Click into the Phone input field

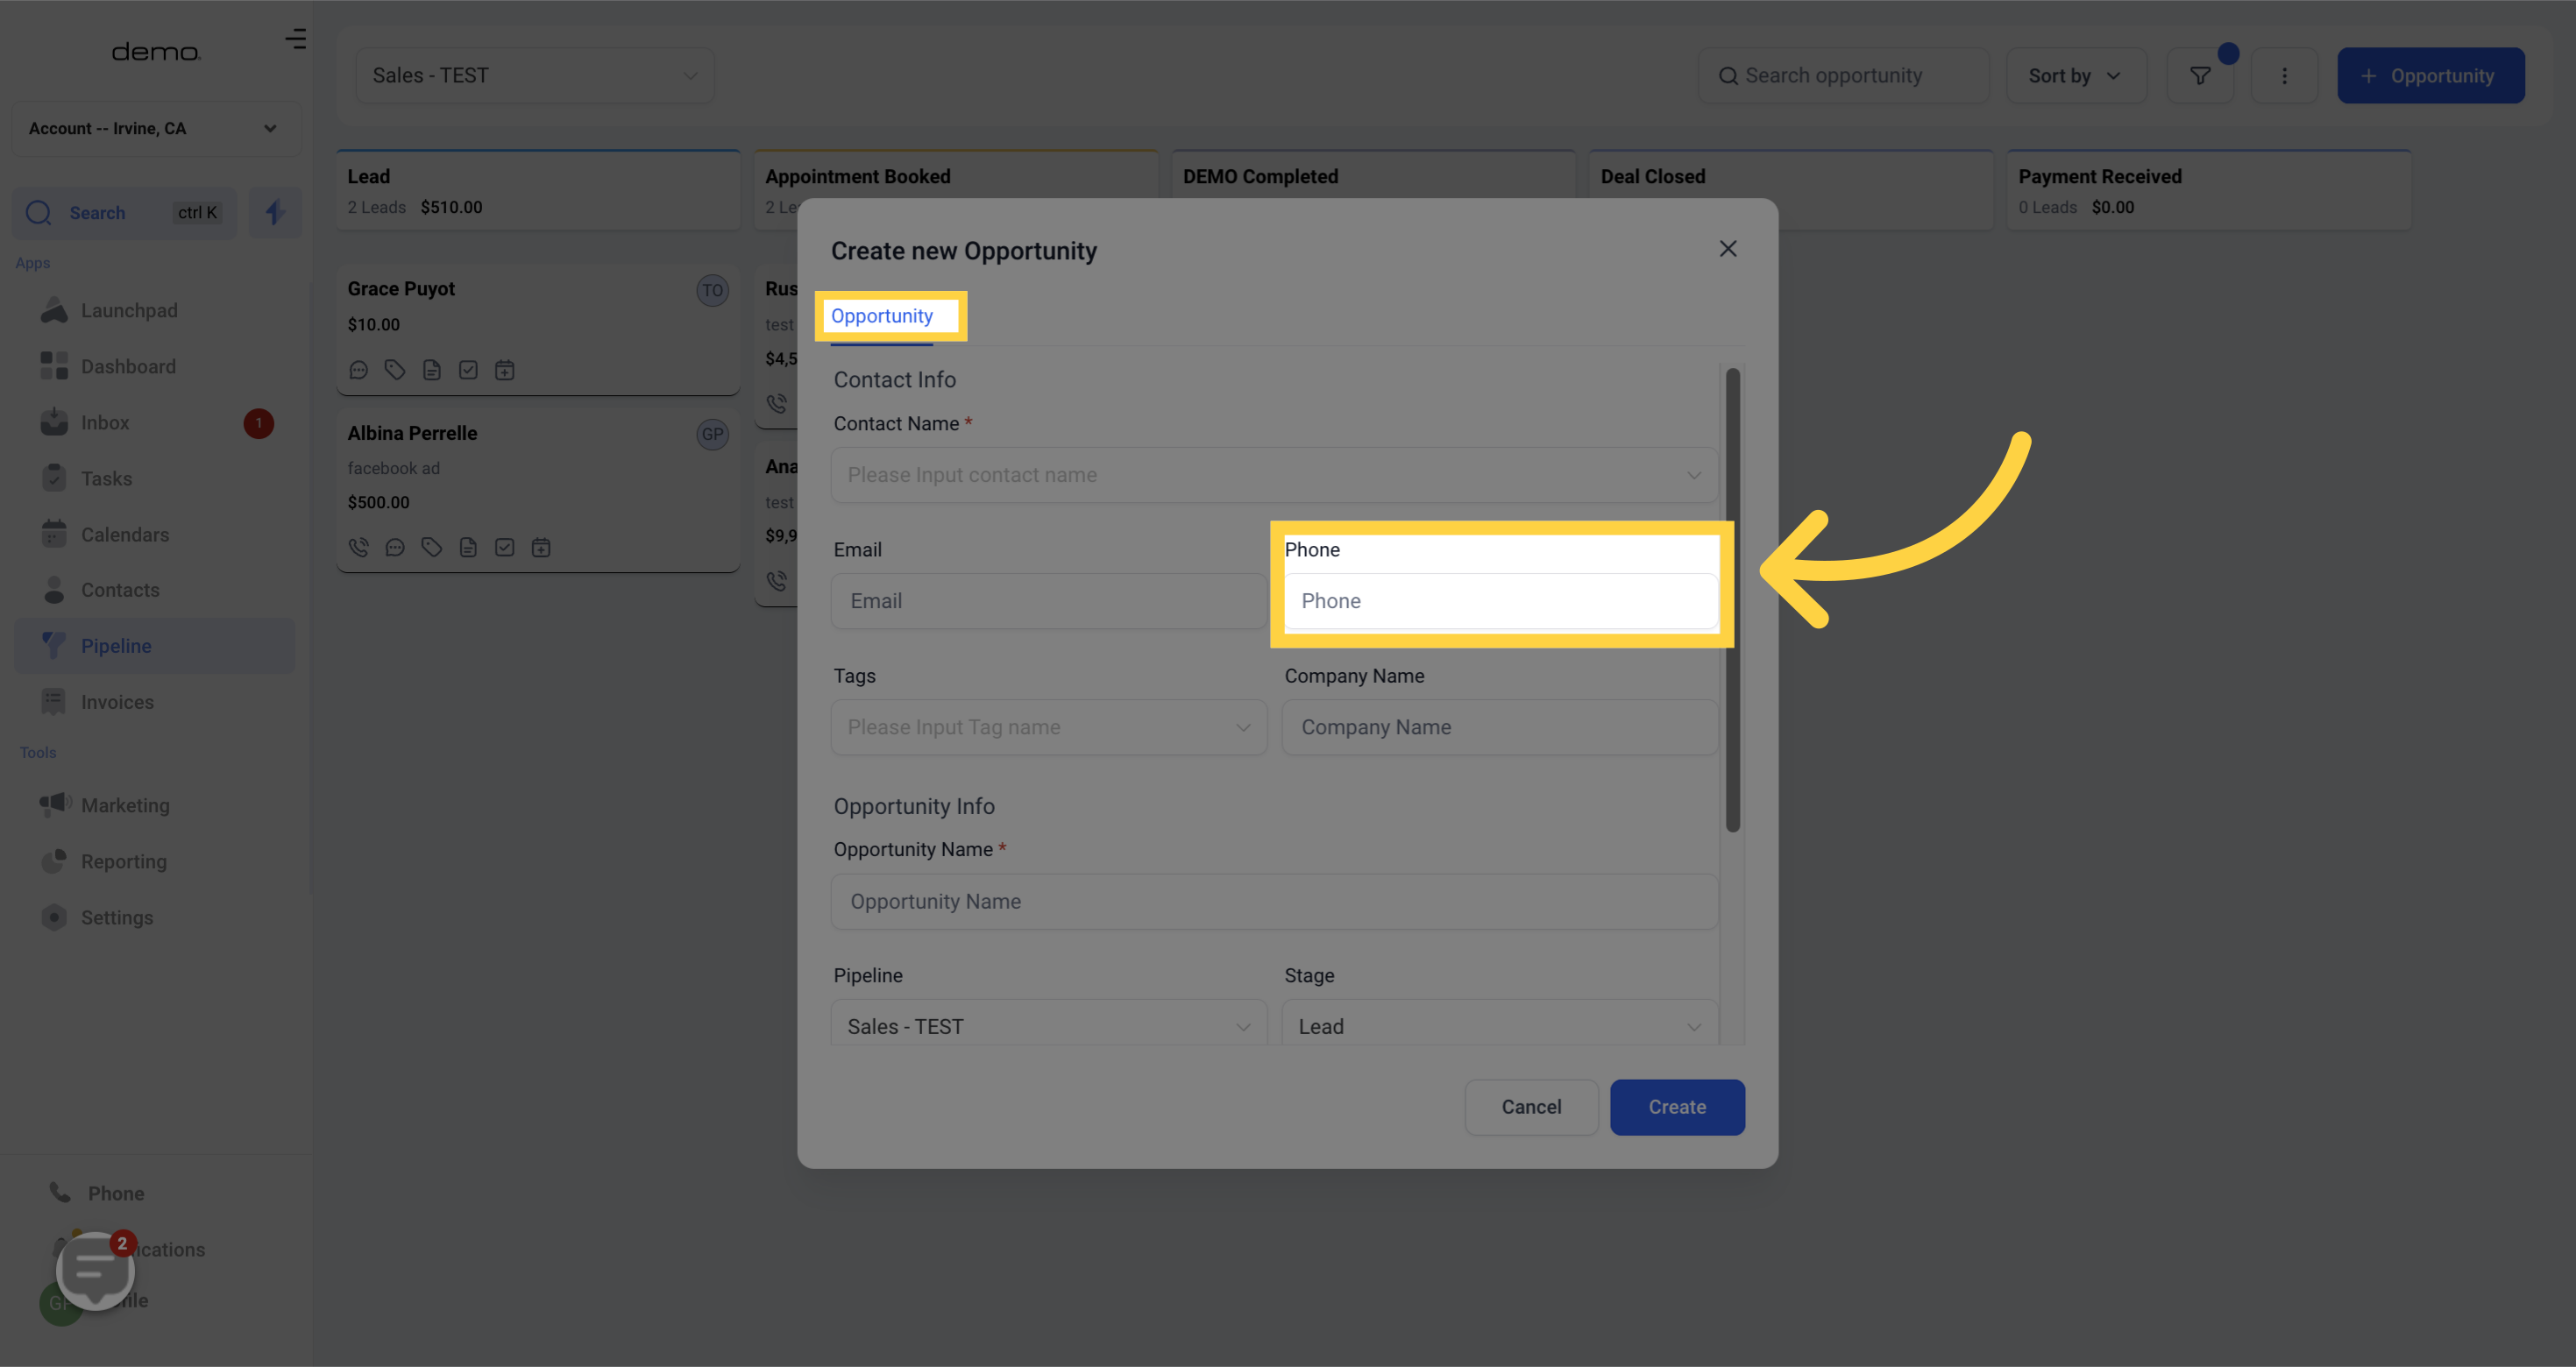tap(1500, 601)
